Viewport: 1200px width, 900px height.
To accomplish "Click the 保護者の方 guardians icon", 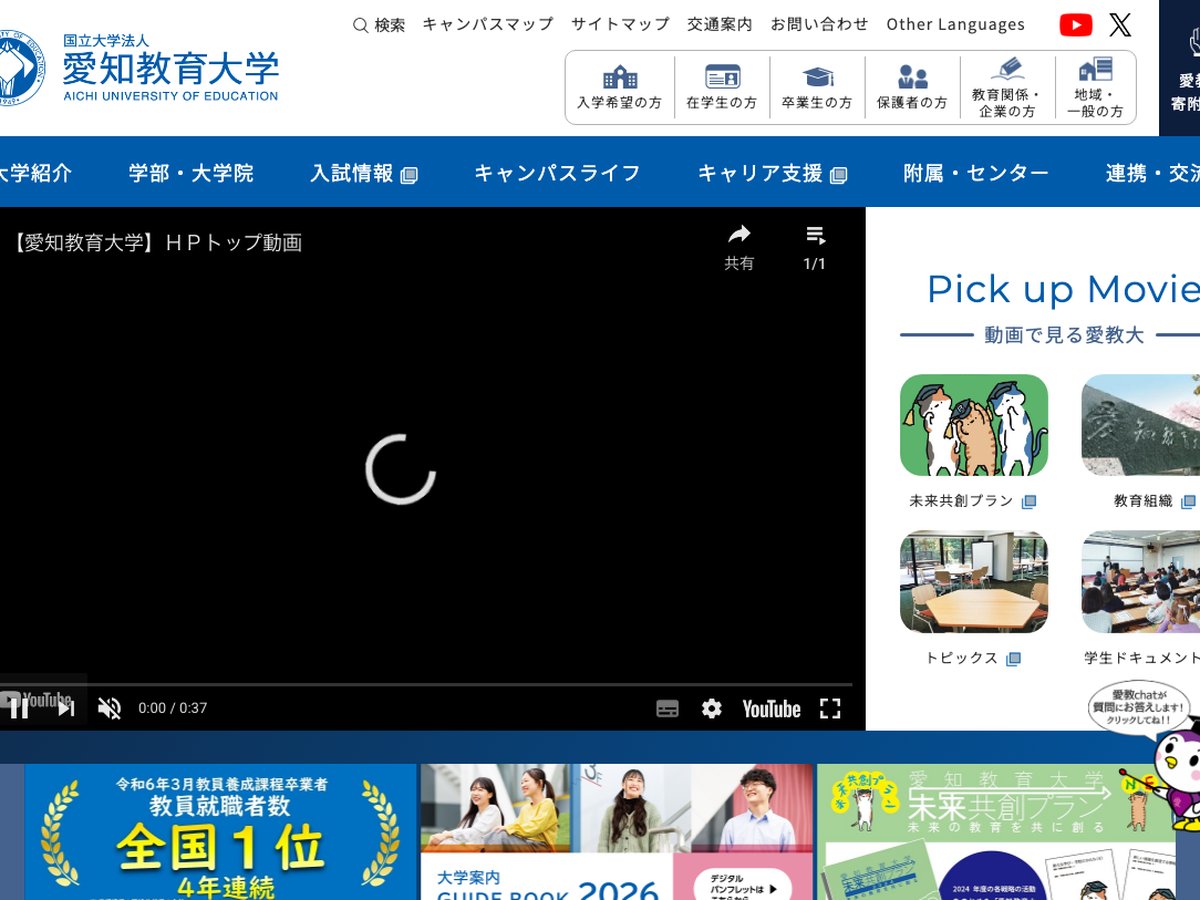I will (912, 78).
